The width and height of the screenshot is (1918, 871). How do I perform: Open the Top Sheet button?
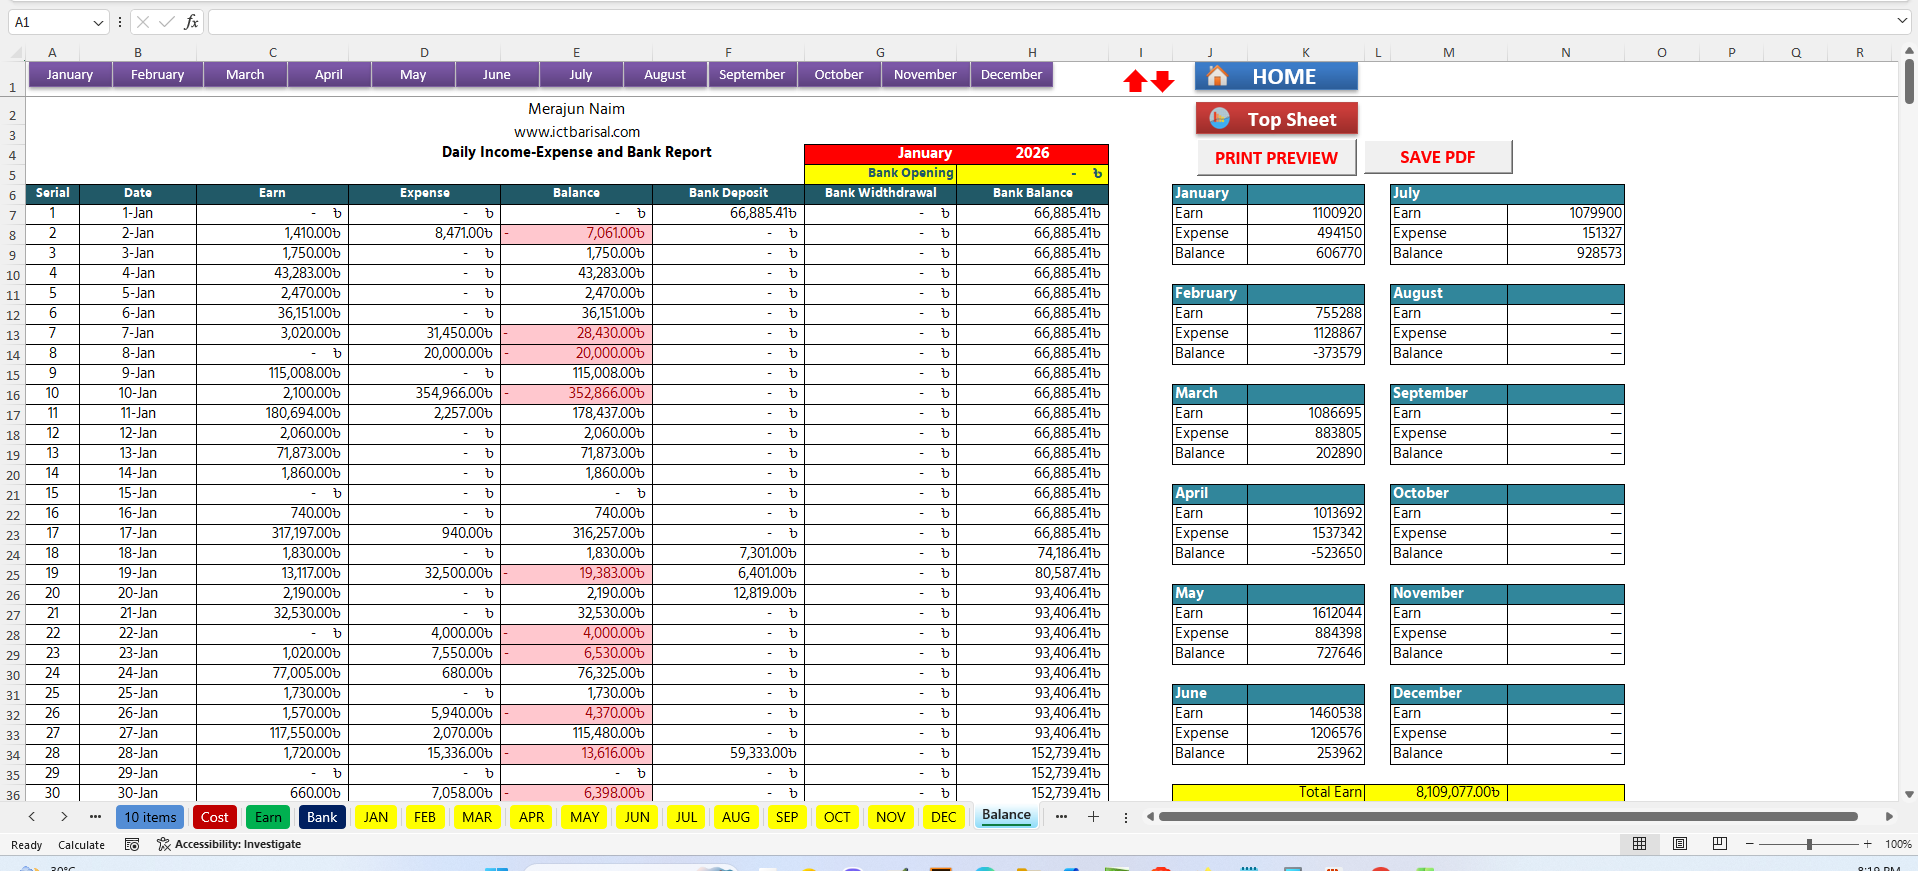pos(1276,119)
